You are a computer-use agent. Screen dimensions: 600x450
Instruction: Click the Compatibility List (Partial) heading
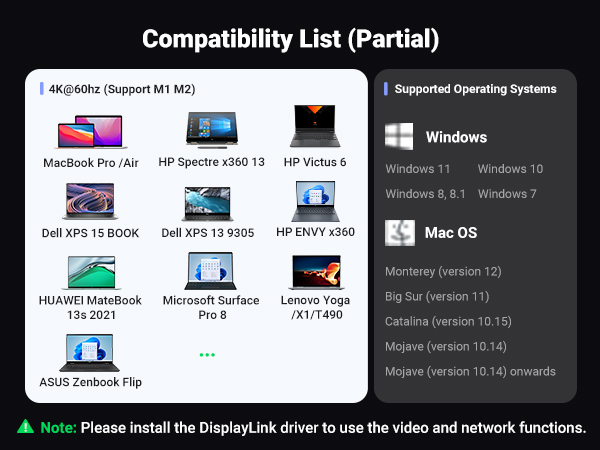[290, 39]
